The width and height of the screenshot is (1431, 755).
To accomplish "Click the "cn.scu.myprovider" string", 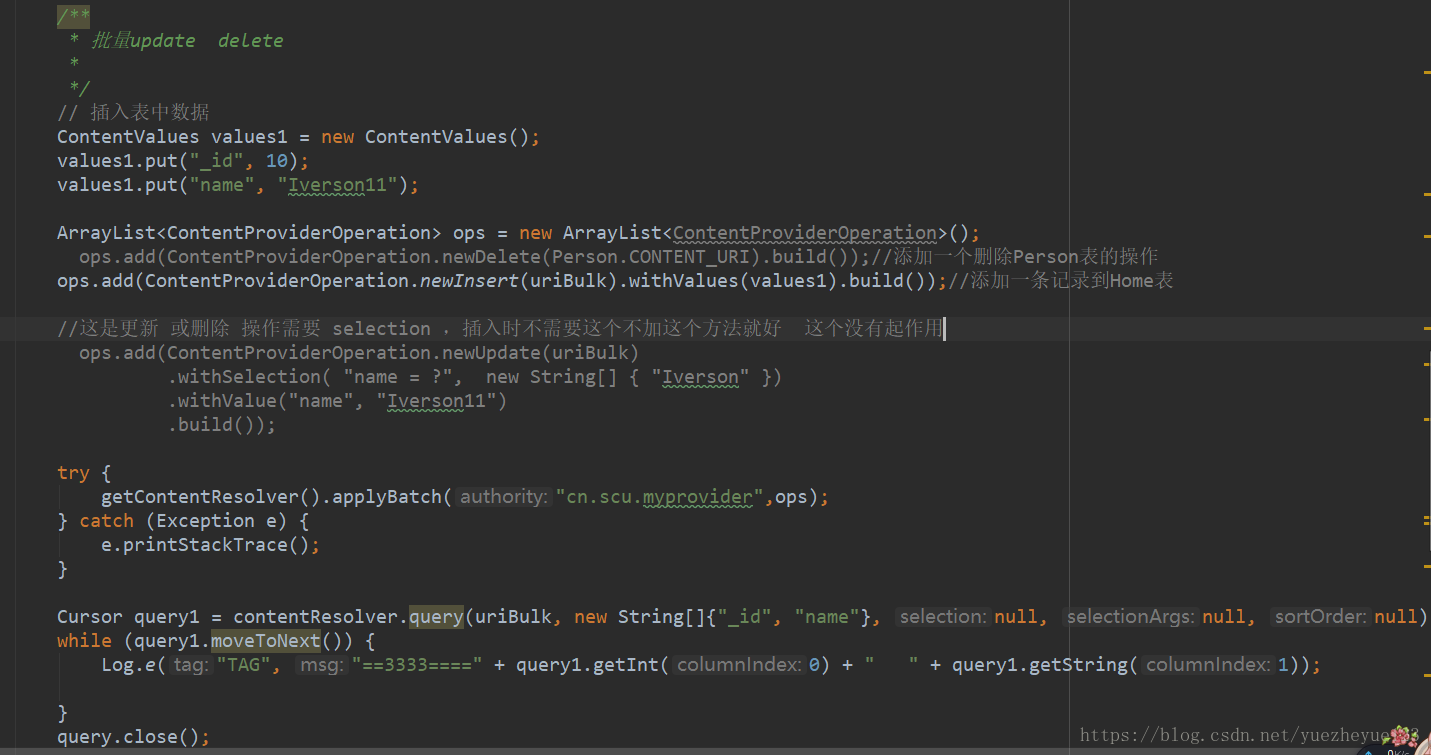I will pos(659,497).
